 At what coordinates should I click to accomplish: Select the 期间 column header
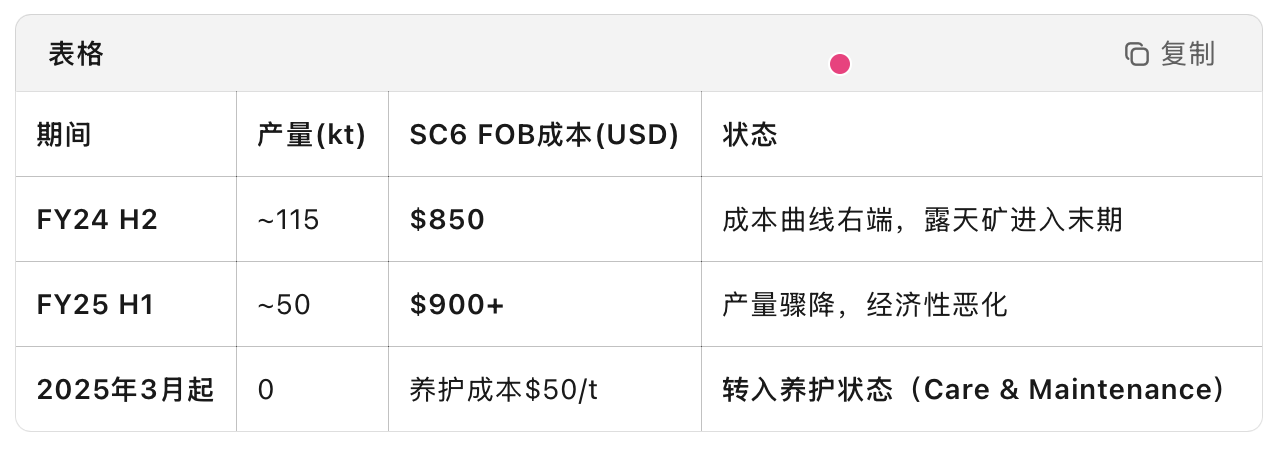tap(64, 135)
